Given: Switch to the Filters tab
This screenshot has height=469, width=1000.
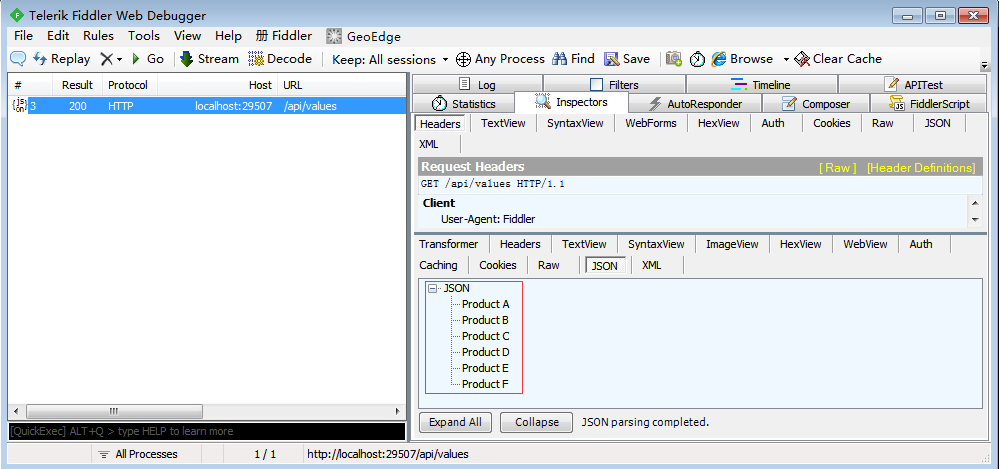Looking at the screenshot, I should (x=614, y=84).
